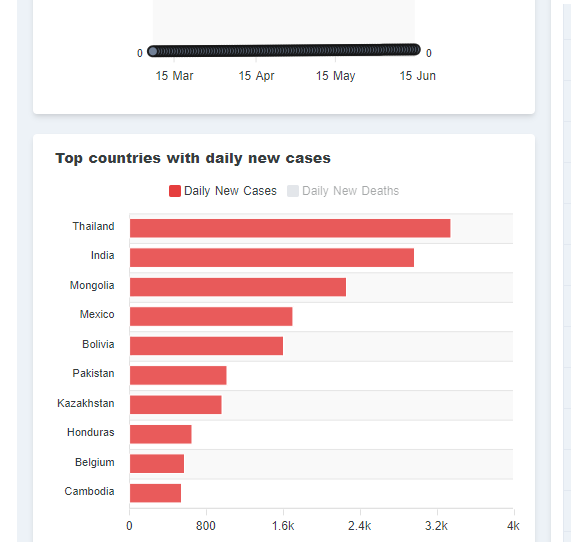Select the Thailand bar
The image size is (571, 542).
tap(290, 228)
